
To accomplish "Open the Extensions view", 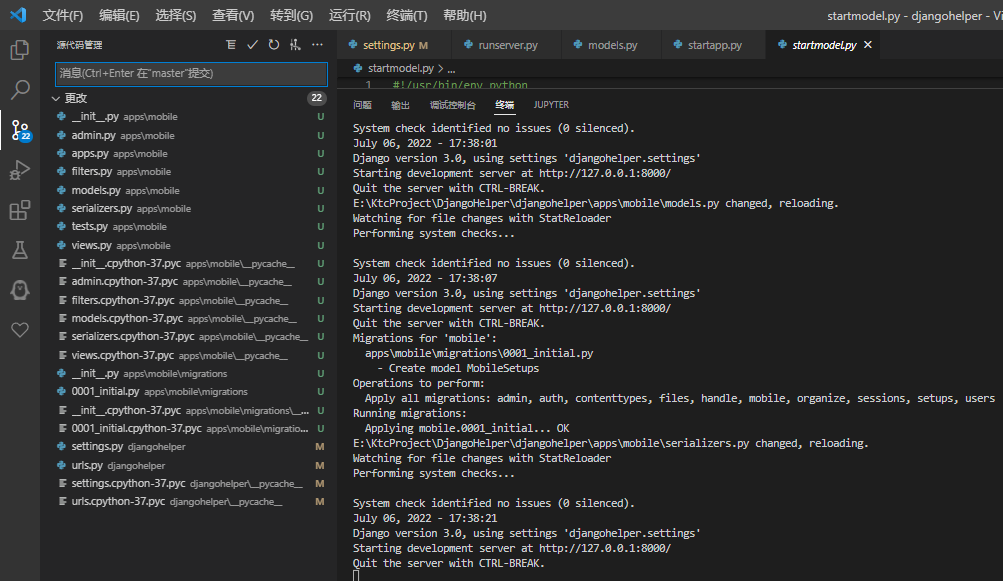I will (x=19, y=210).
